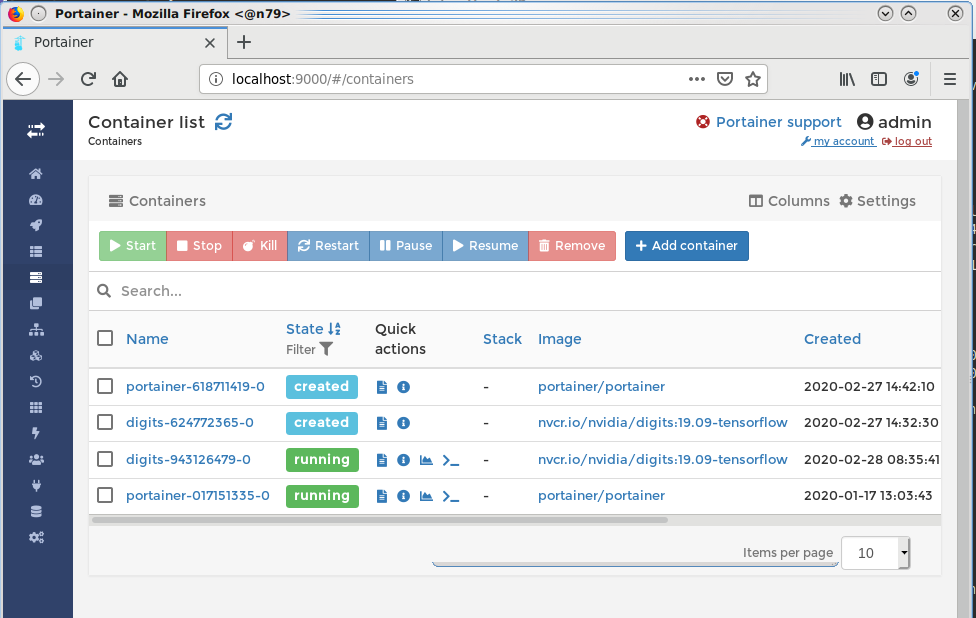Open stats chart icon for portainer-017151335-0
This screenshot has height=618, width=976.
(x=426, y=496)
